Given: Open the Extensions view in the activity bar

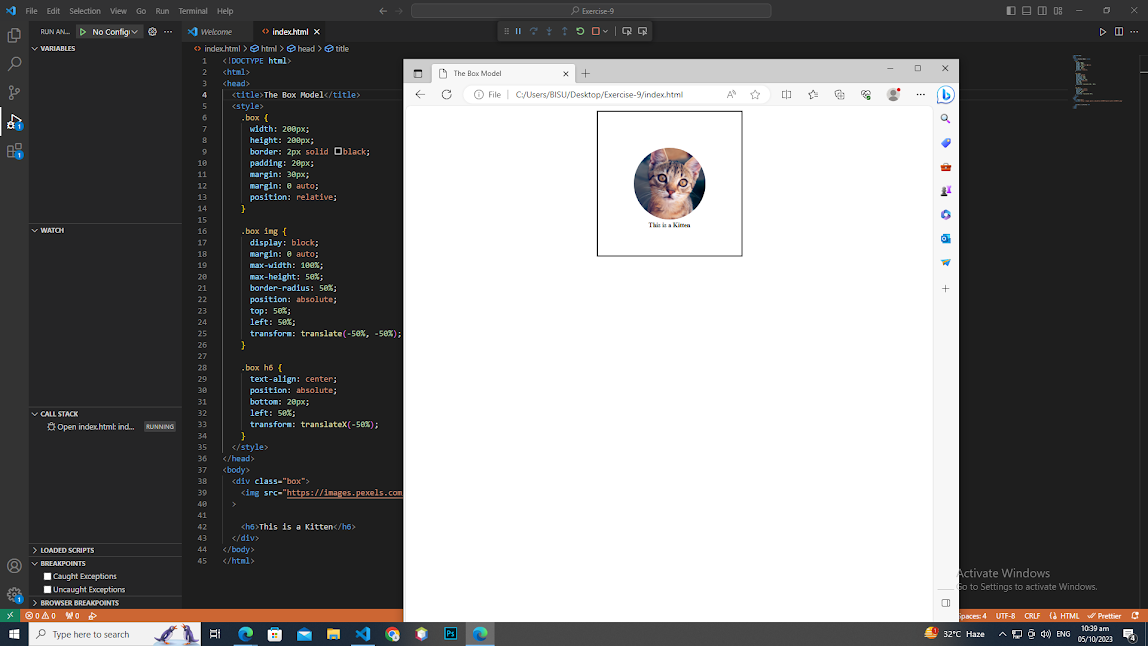Looking at the screenshot, I should click(14, 150).
